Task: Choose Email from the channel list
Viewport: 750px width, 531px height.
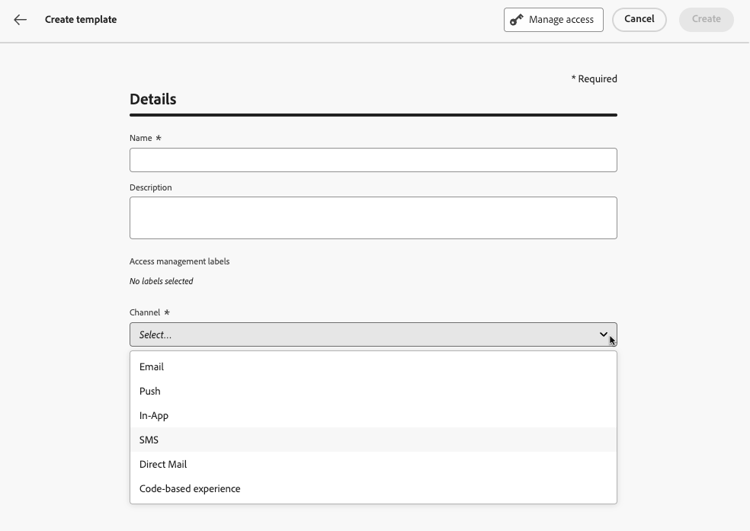Action: 152,367
